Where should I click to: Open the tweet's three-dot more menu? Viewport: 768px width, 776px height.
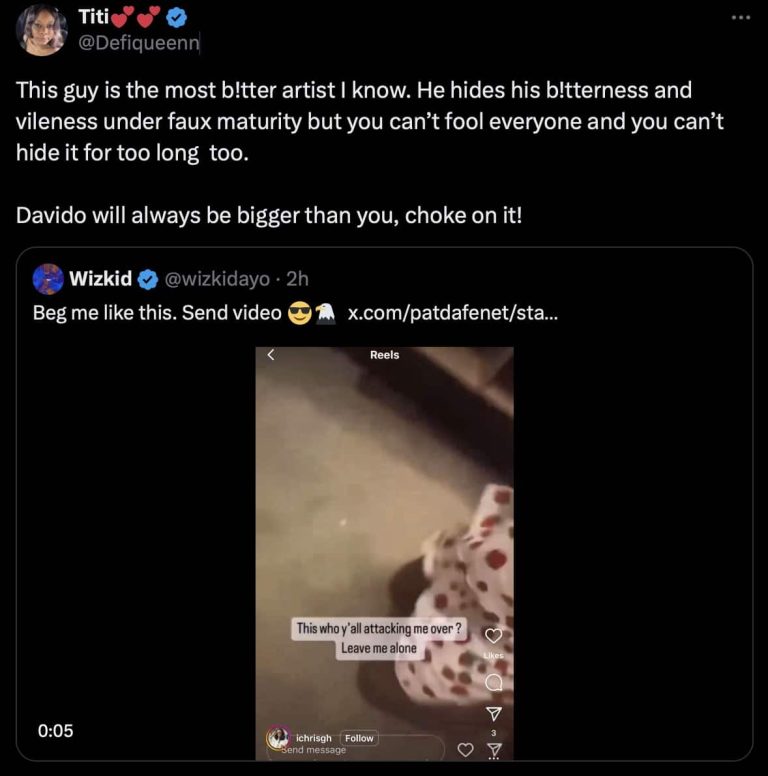click(x=739, y=17)
